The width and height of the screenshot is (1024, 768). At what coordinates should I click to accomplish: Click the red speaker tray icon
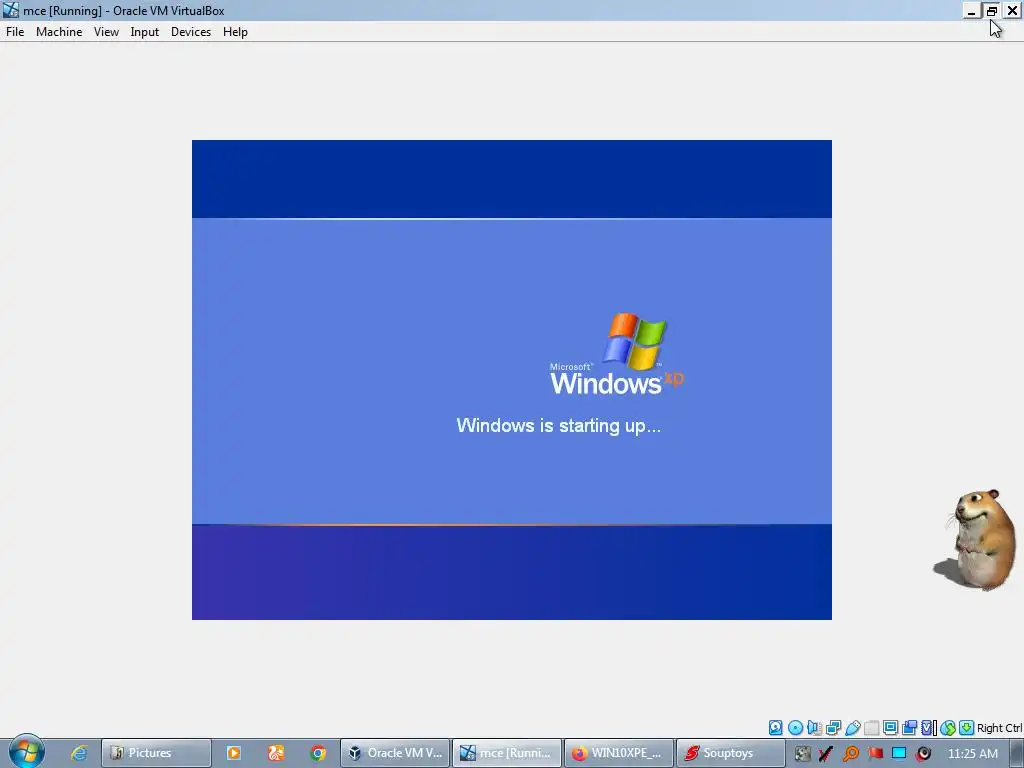coord(923,754)
